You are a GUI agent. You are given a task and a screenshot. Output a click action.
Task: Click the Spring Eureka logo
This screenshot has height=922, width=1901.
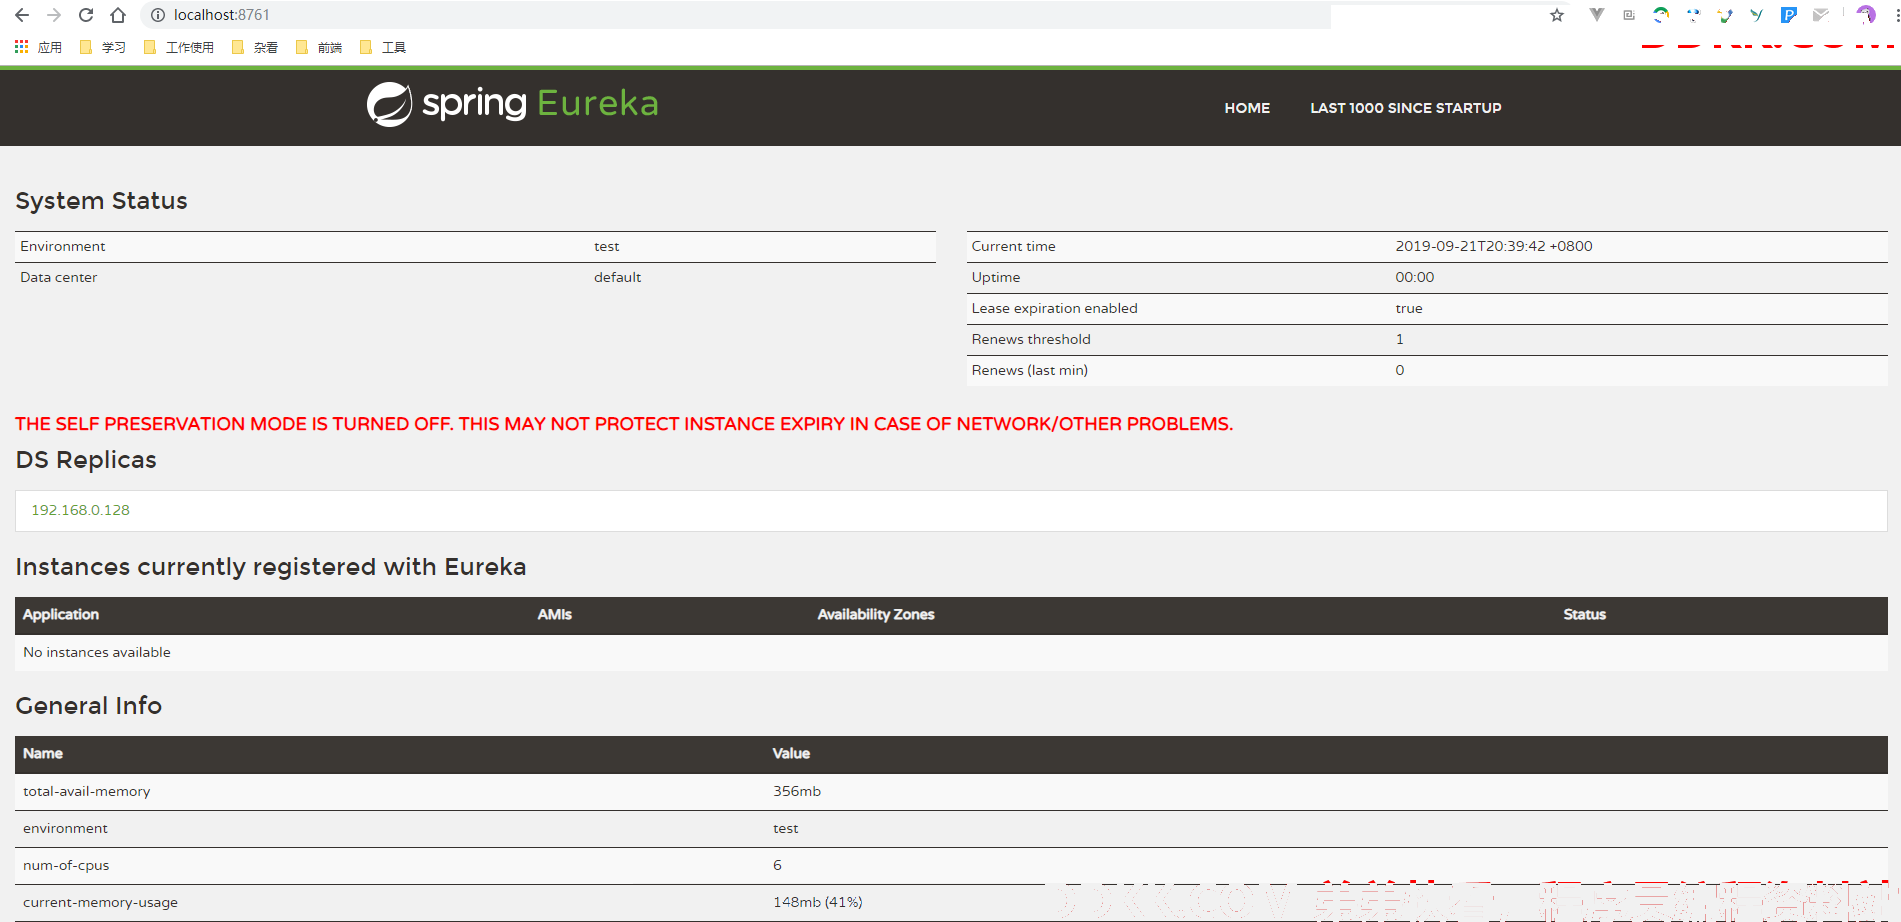coord(513,104)
